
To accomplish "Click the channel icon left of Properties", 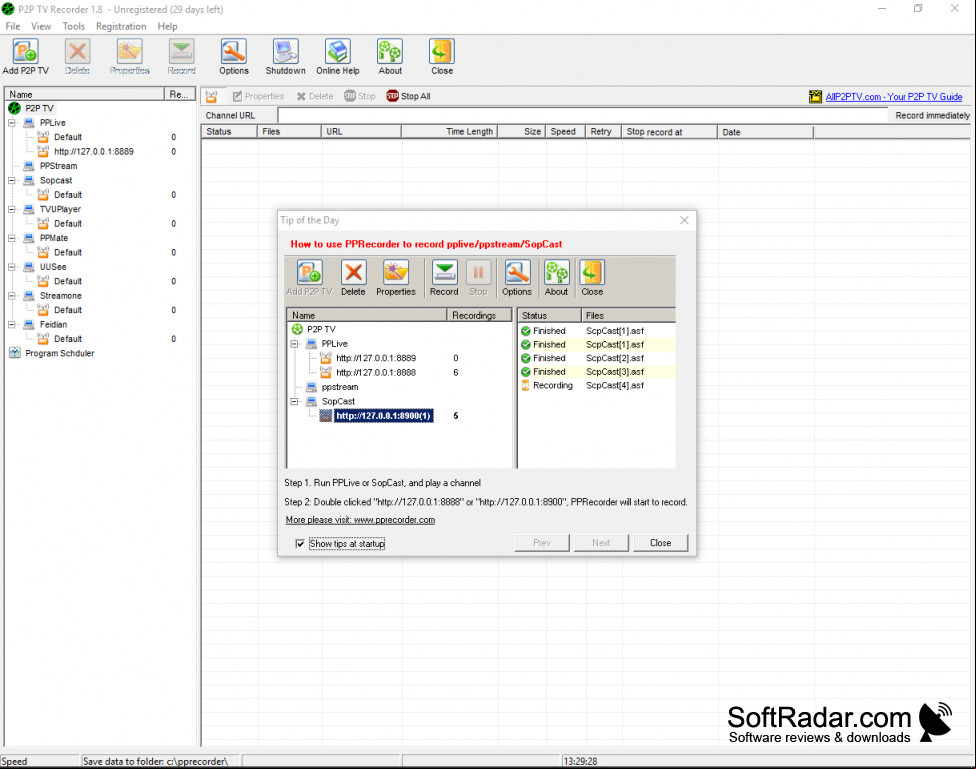I will coord(212,96).
